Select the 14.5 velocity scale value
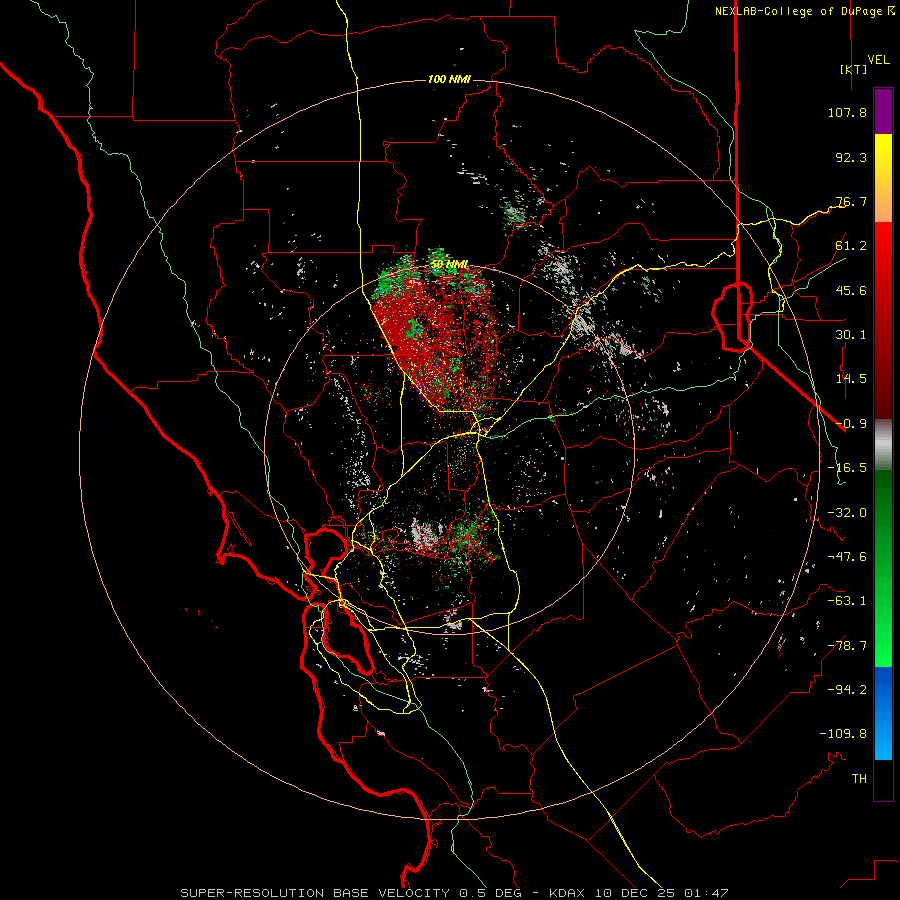This screenshot has height=900, width=900. (x=851, y=379)
